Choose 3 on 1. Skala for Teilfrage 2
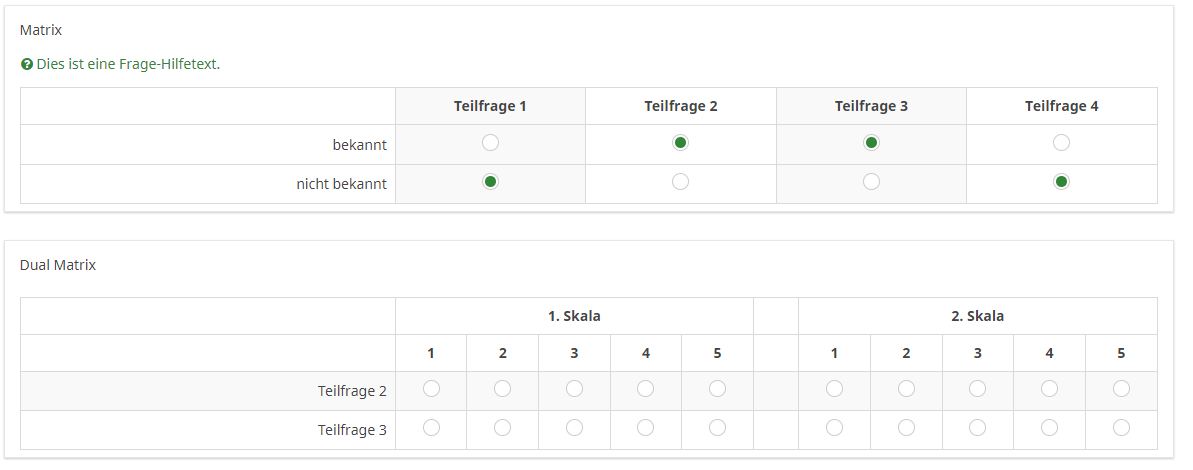Viewport: 1193px width, 470px height. point(574,388)
